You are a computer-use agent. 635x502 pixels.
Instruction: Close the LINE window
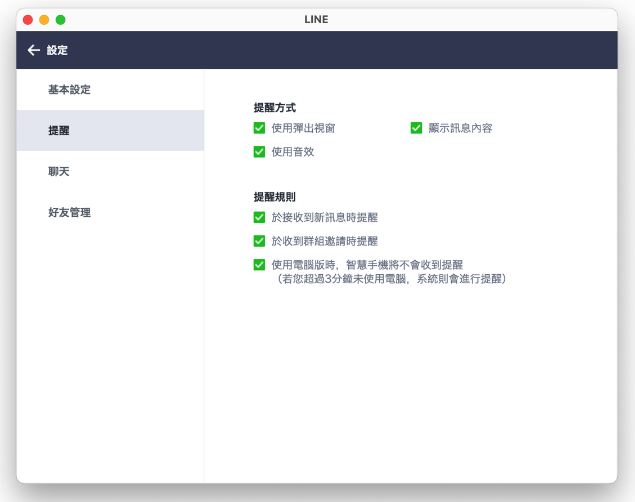(x=28, y=20)
